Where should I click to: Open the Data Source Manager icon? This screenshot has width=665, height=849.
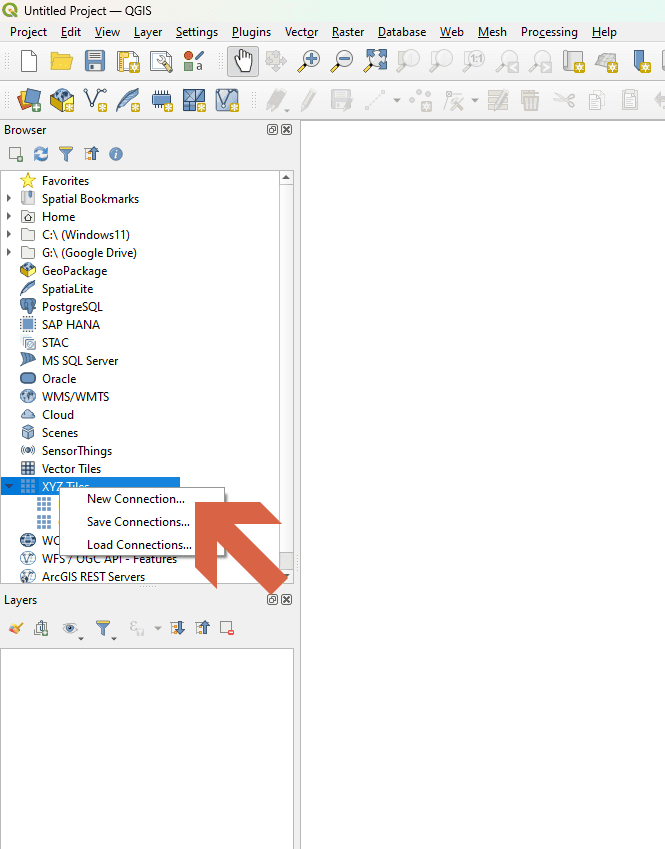pyautogui.click(x=29, y=100)
